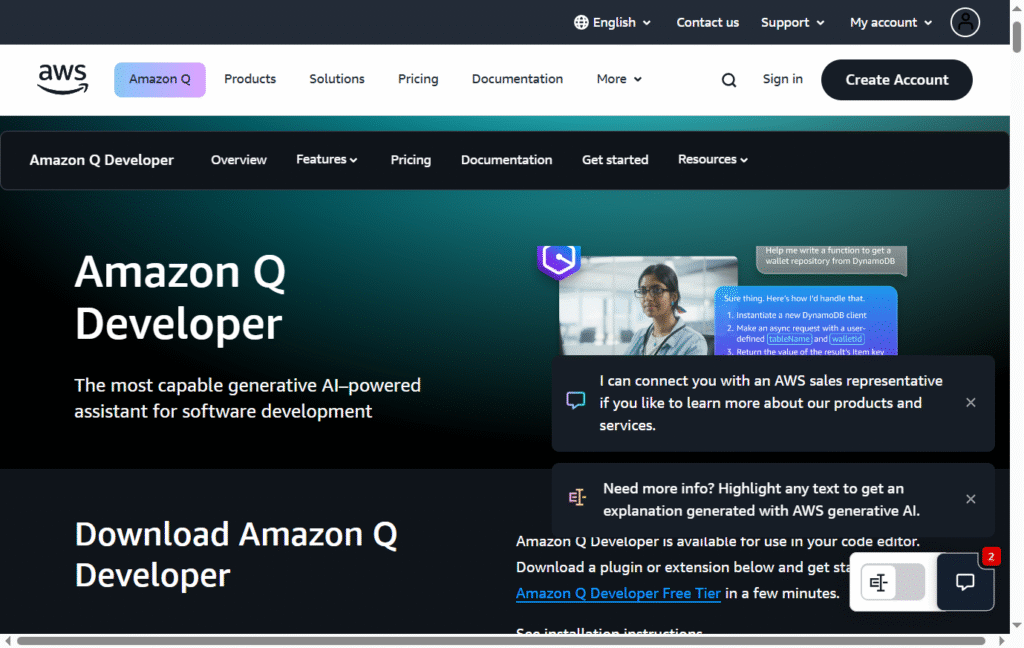Viewport: 1024px width, 648px height.
Task: Open the chat bubble widget button
Action: coord(965,582)
